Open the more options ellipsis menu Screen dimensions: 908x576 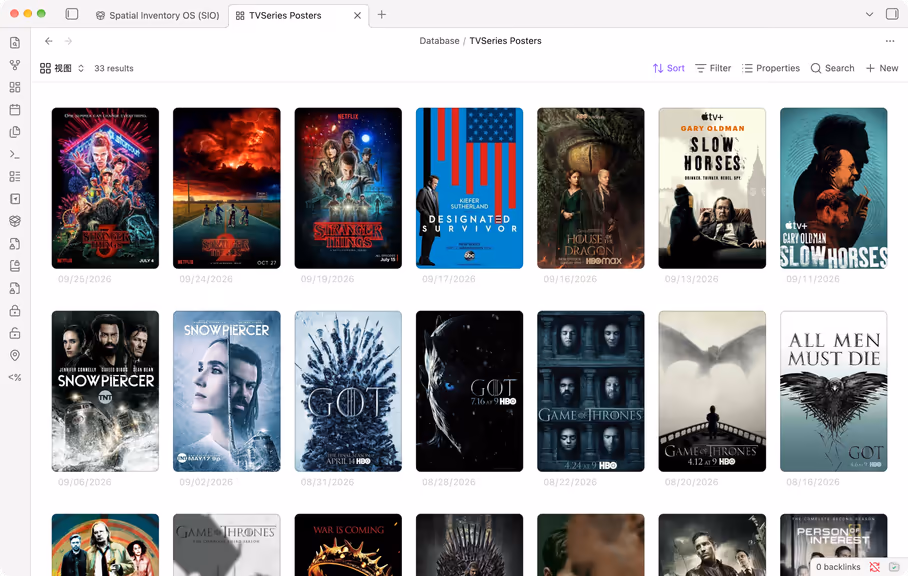pyautogui.click(x=890, y=41)
